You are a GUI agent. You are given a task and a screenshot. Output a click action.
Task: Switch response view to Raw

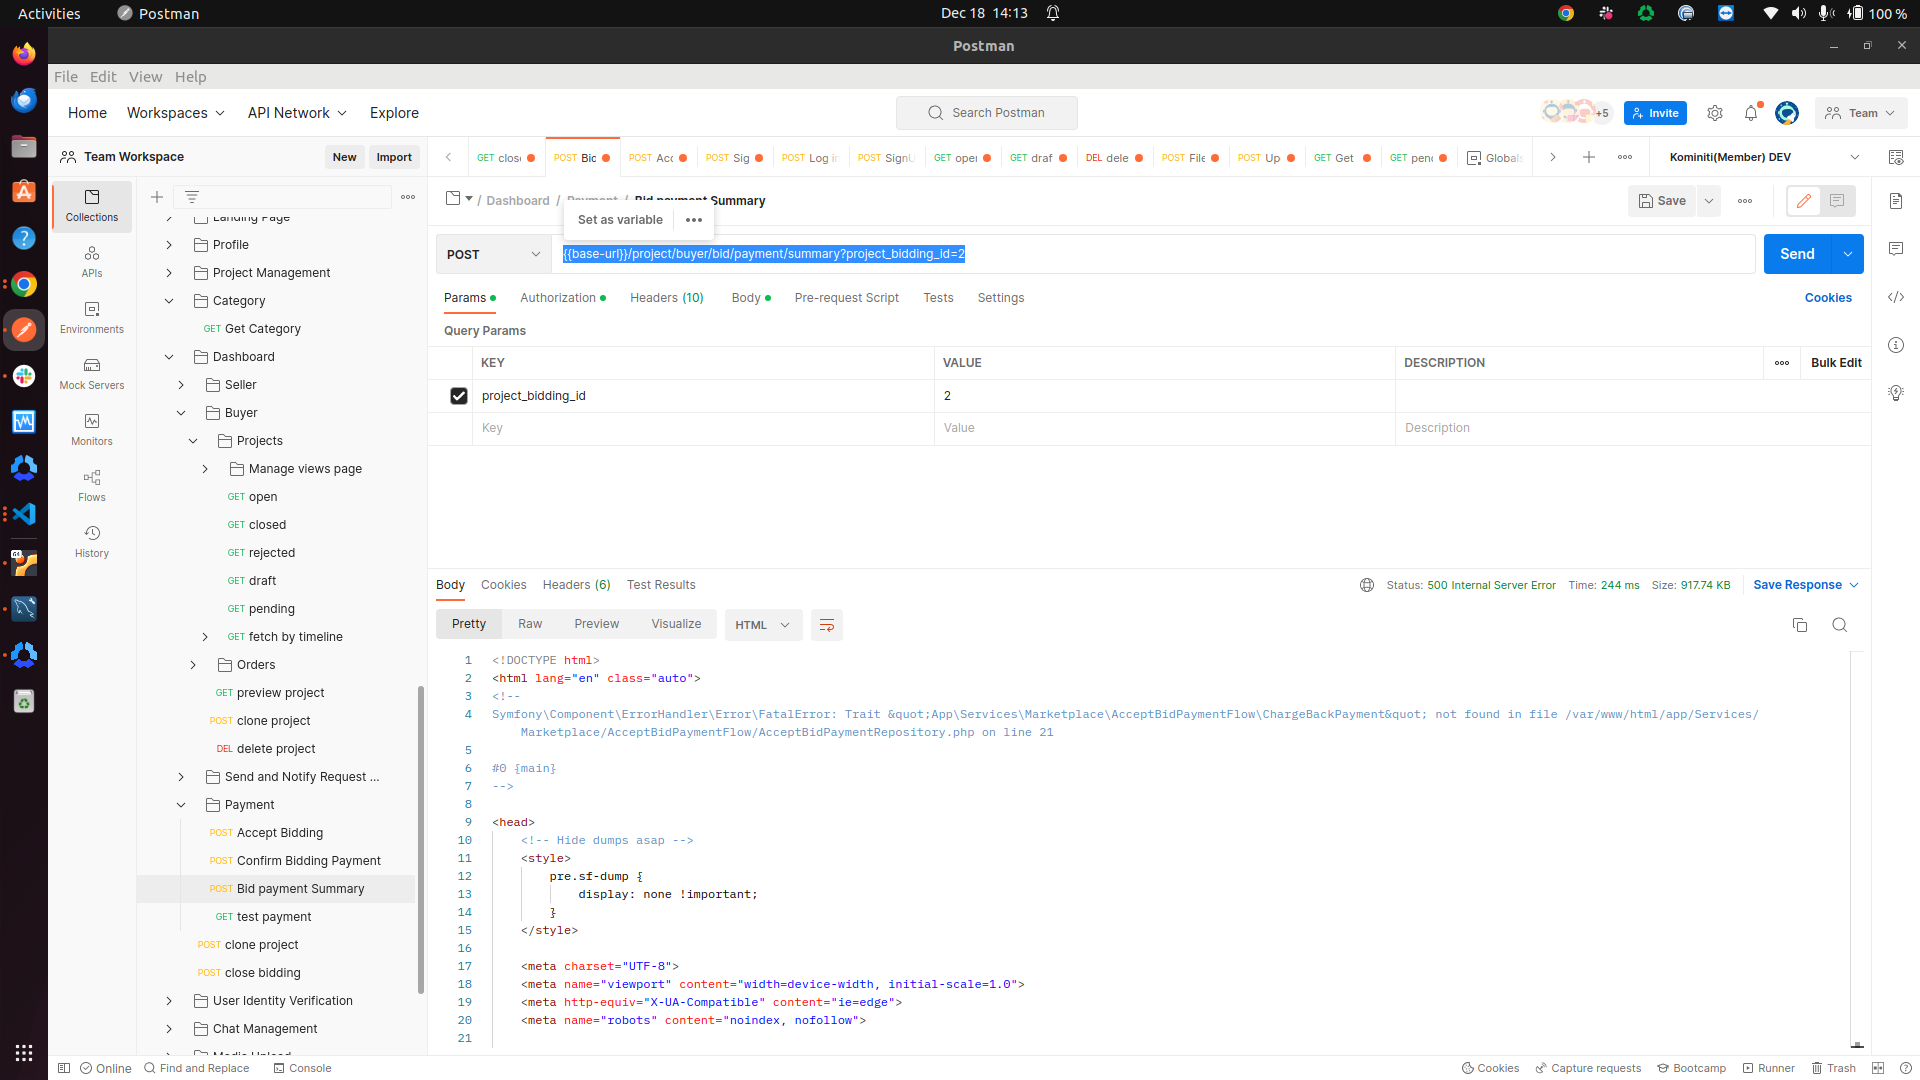[x=529, y=624]
